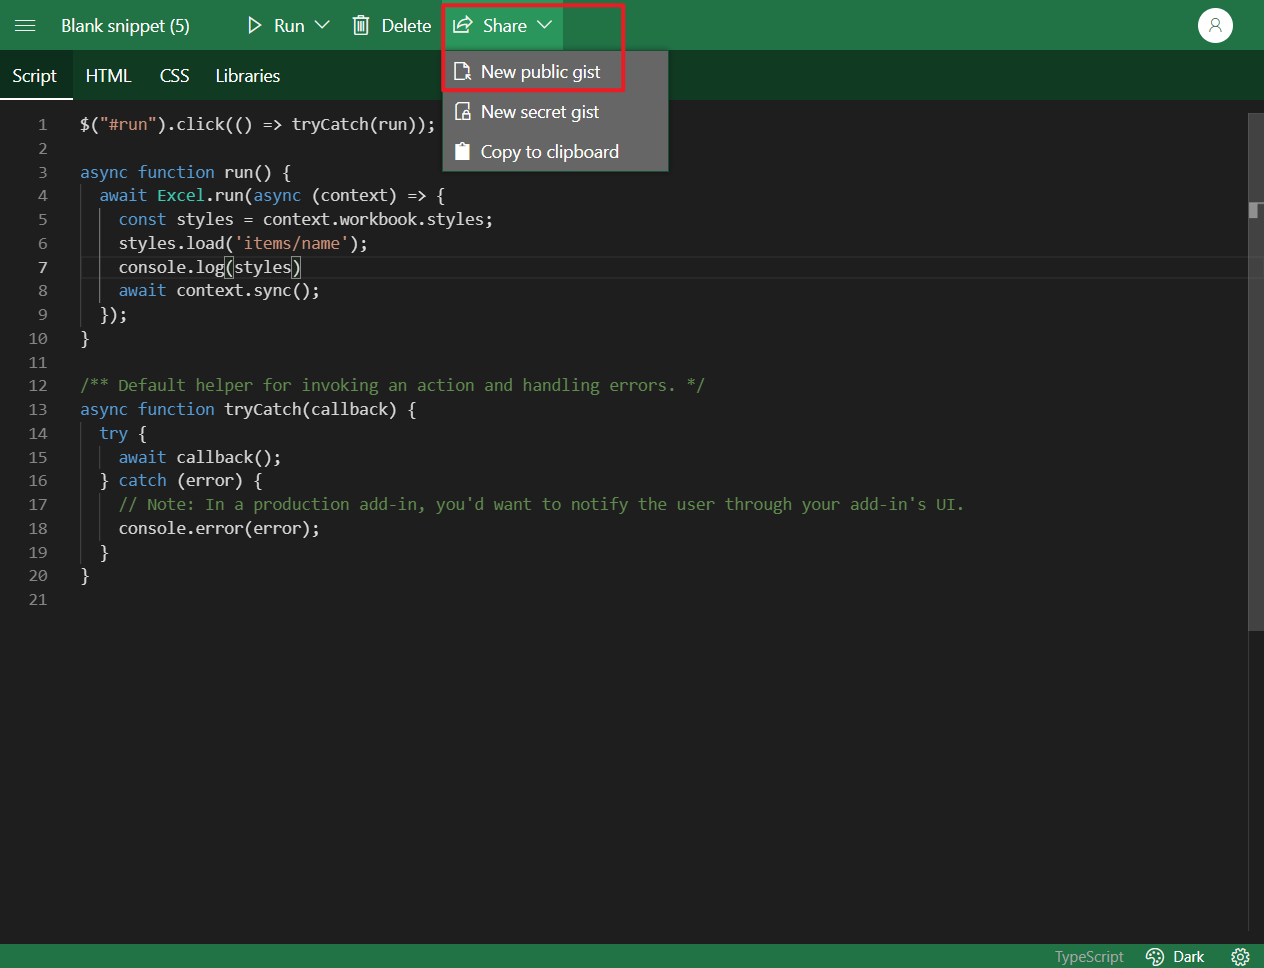Click the New secret gist icon
Image resolution: width=1264 pixels, height=968 pixels.
coord(463,111)
